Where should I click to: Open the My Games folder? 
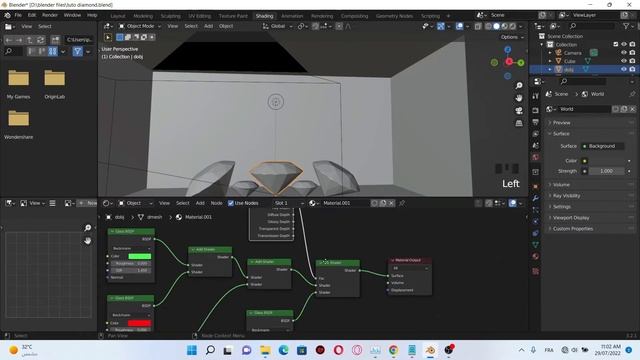click(18, 84)
